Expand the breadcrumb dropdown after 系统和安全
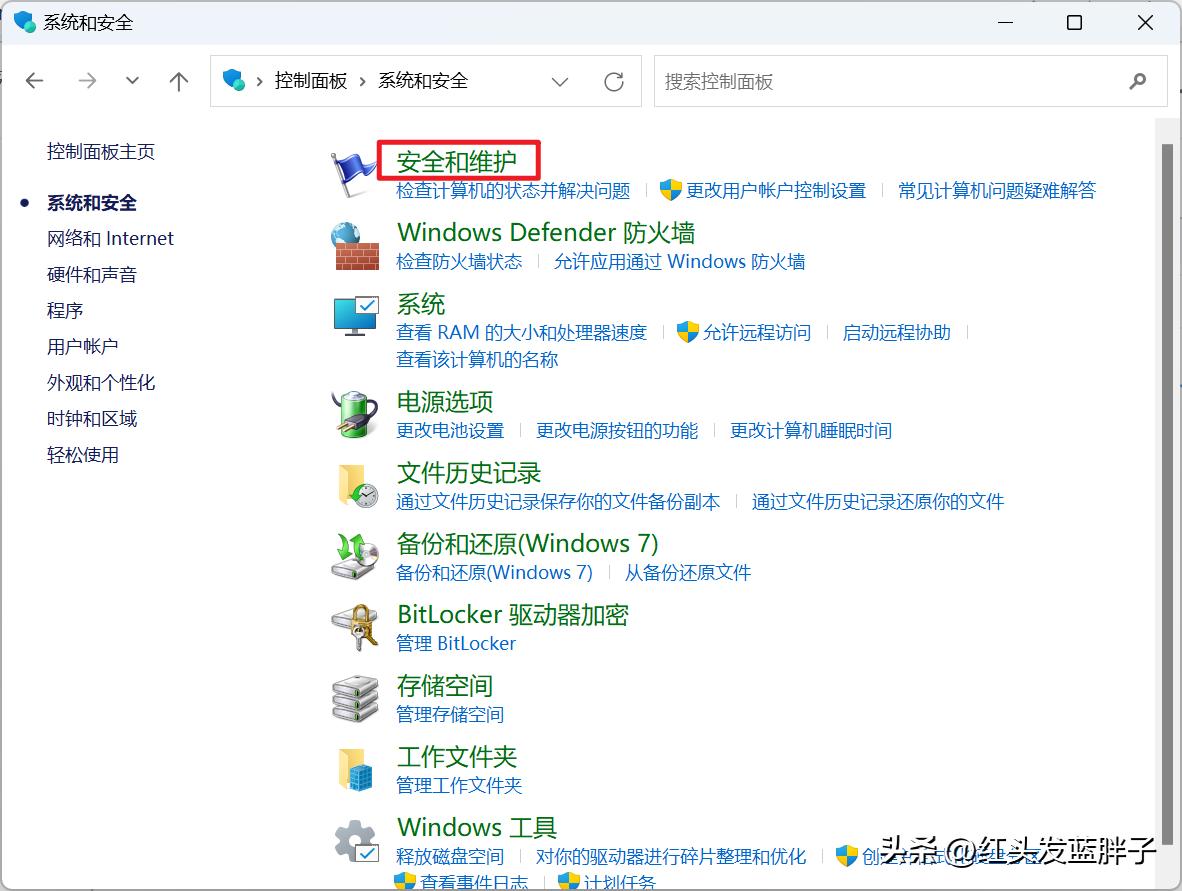The image size is (1182, 891). point(560,82)
